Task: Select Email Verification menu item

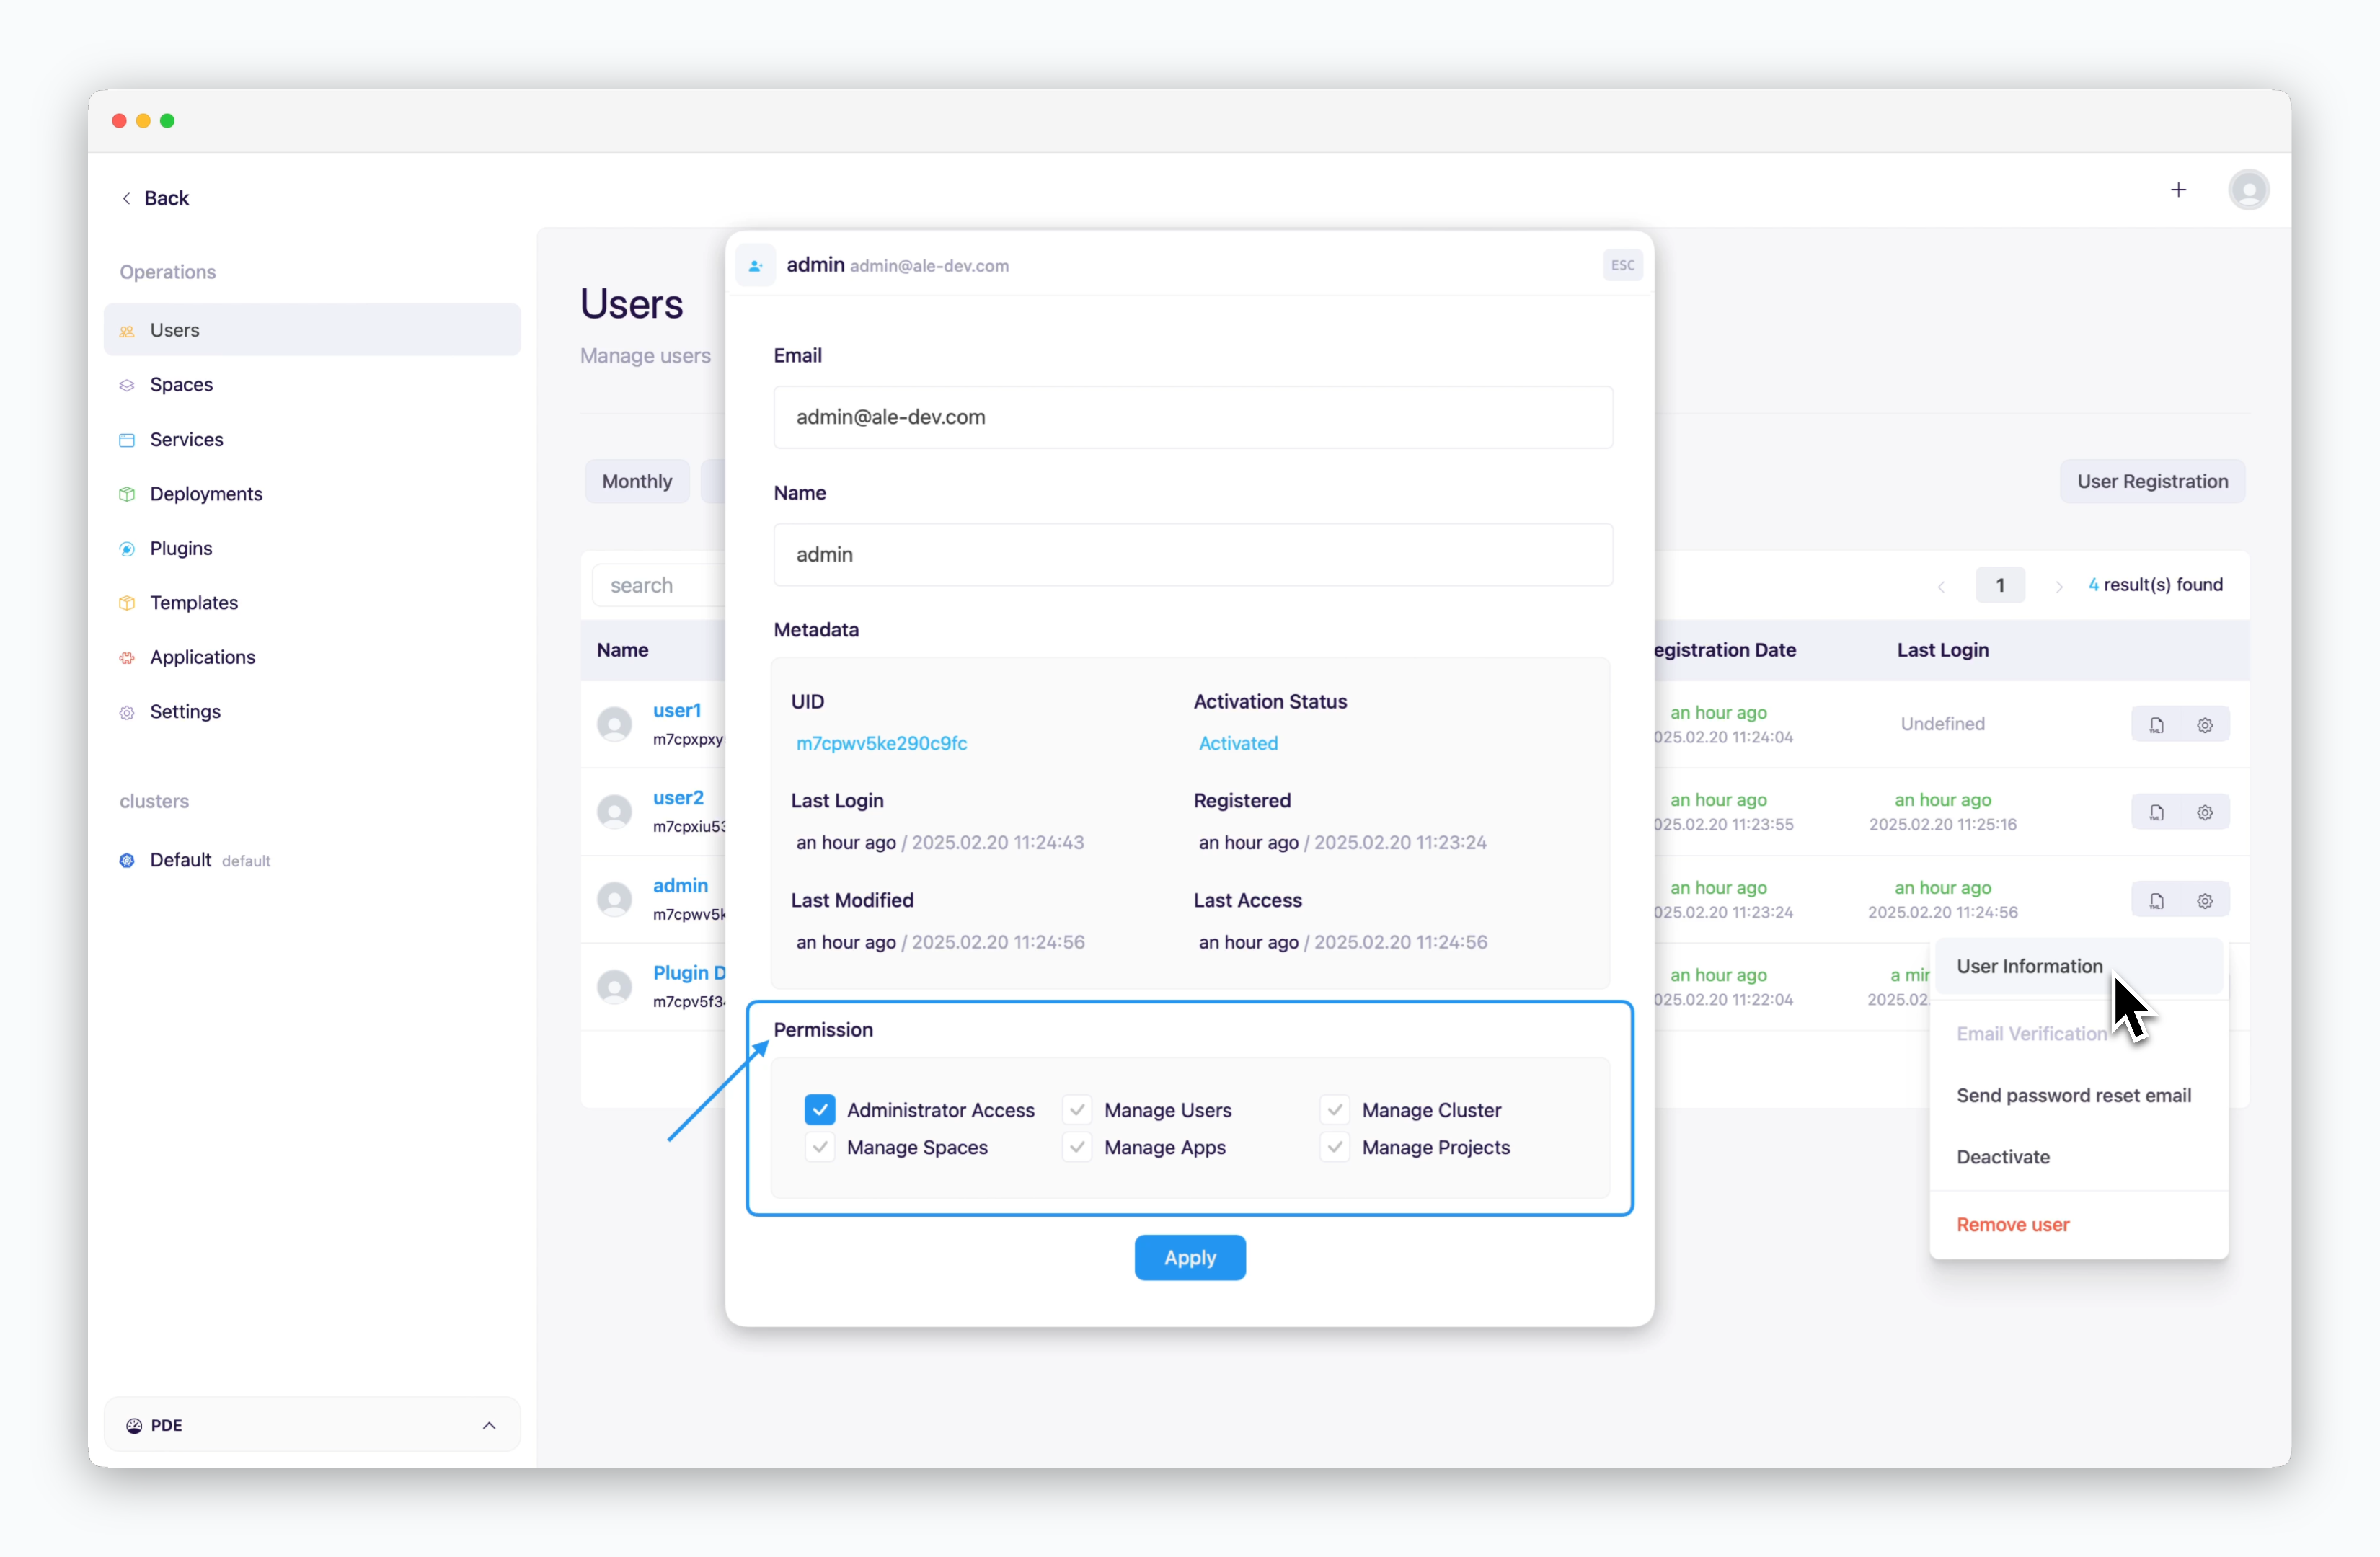Action: [x=2078, y=1033]
